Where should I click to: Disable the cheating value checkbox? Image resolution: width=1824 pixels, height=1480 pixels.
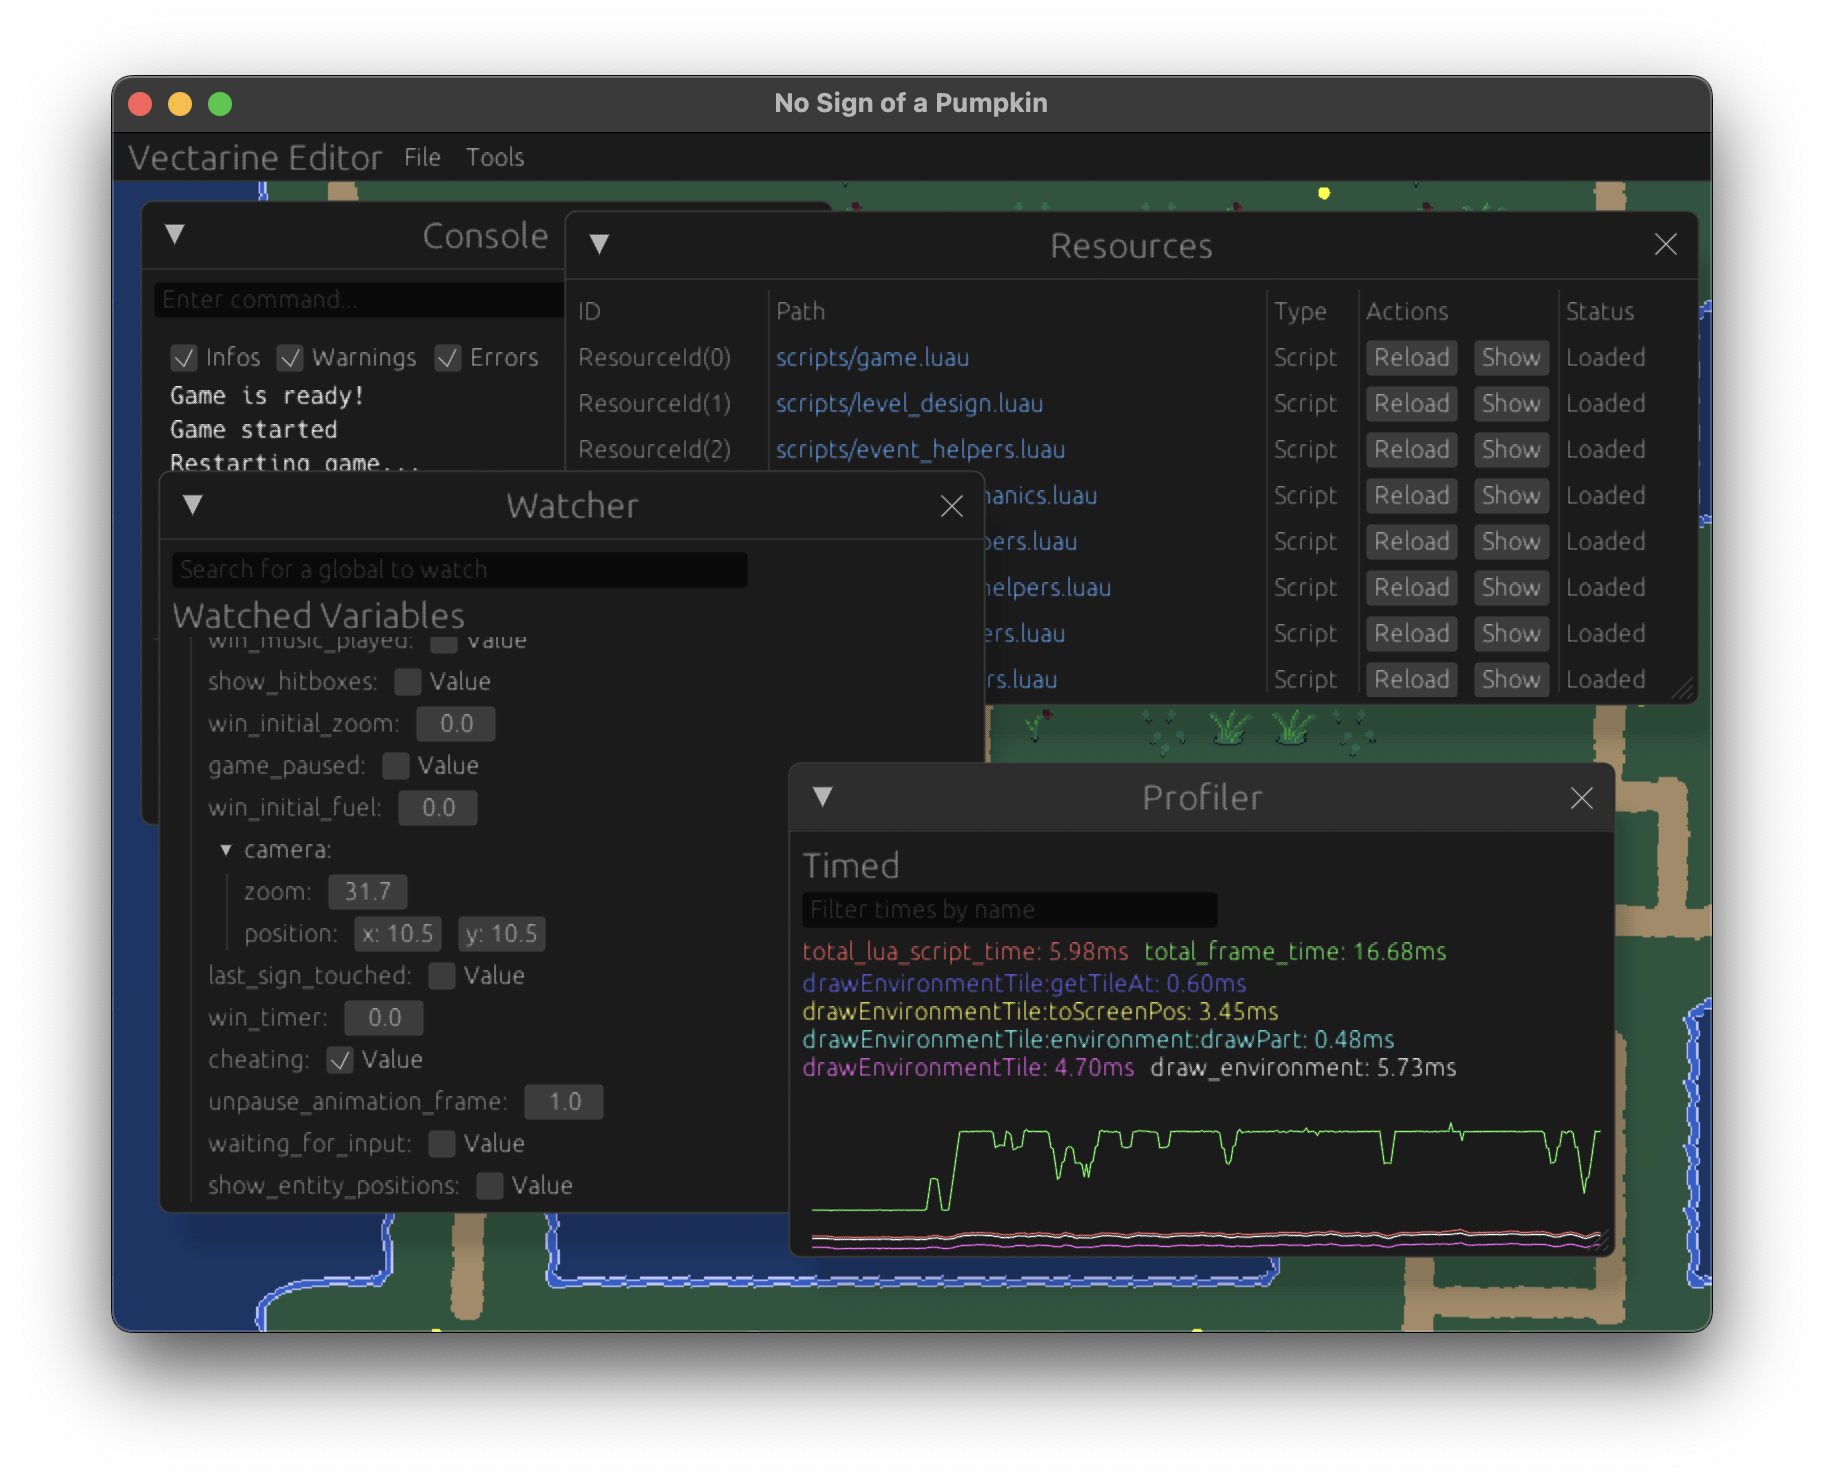pos(340,1060)
